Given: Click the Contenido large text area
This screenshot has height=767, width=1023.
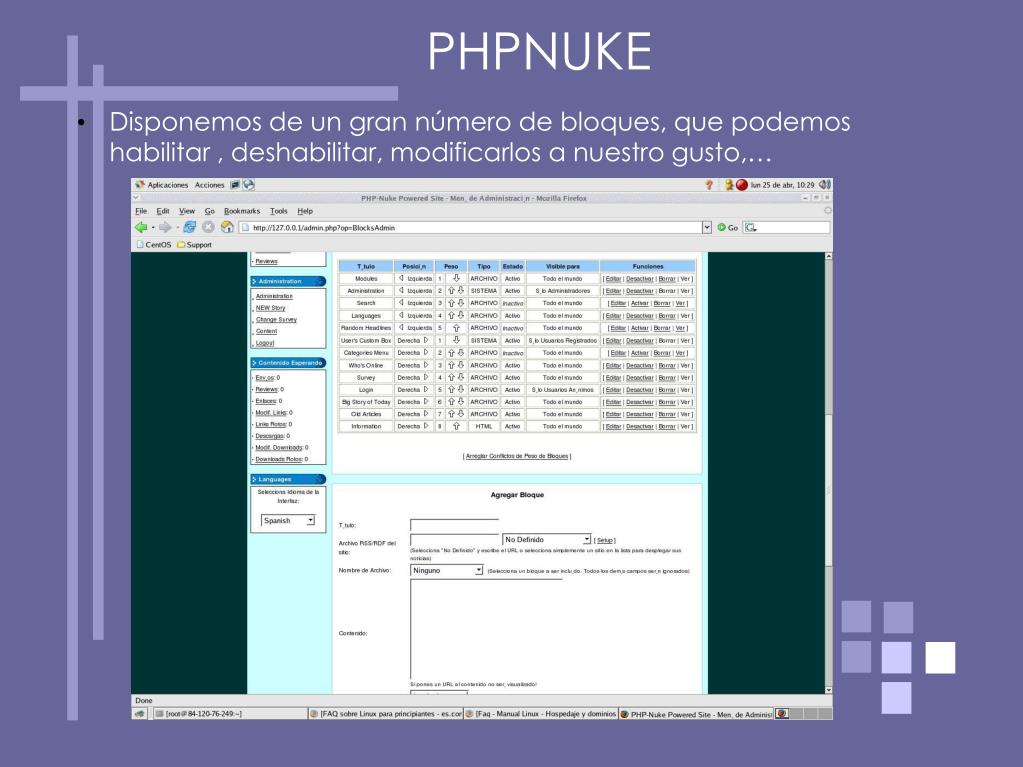Looking at the screenshot, I should click(486, 629).
